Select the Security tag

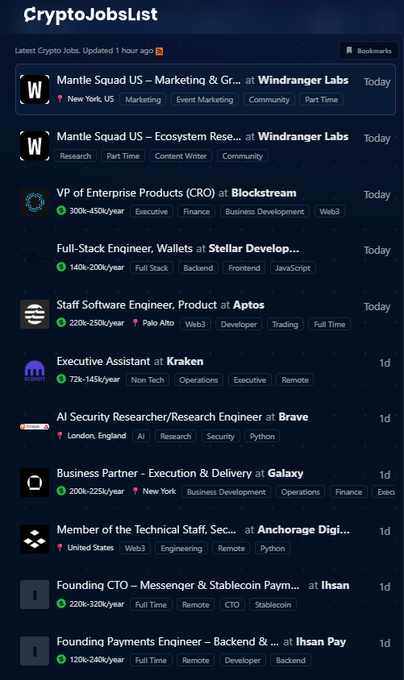click(x=220, y=436)
